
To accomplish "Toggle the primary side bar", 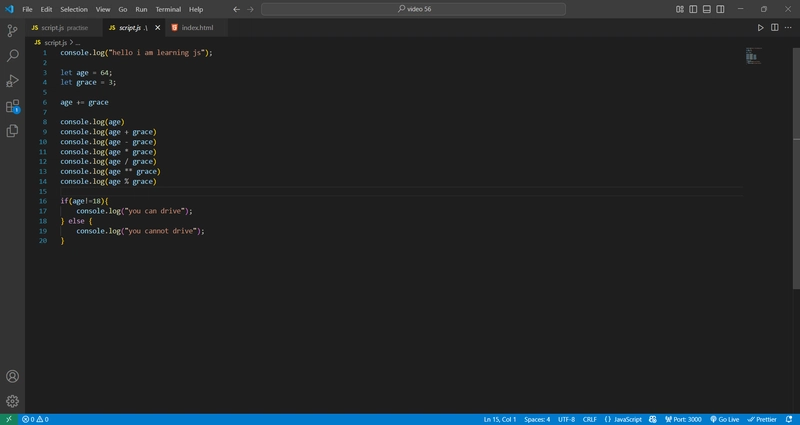I will click(x=693, y=9).
